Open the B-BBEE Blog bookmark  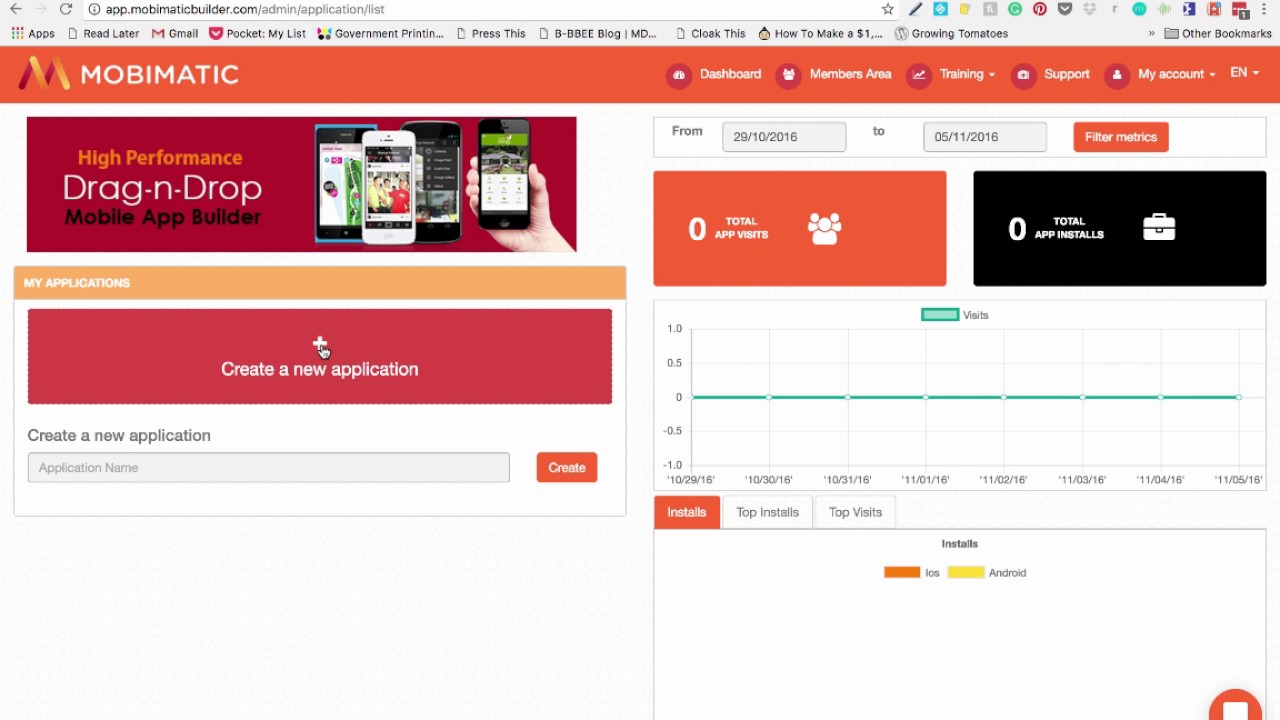click(597, 33)
